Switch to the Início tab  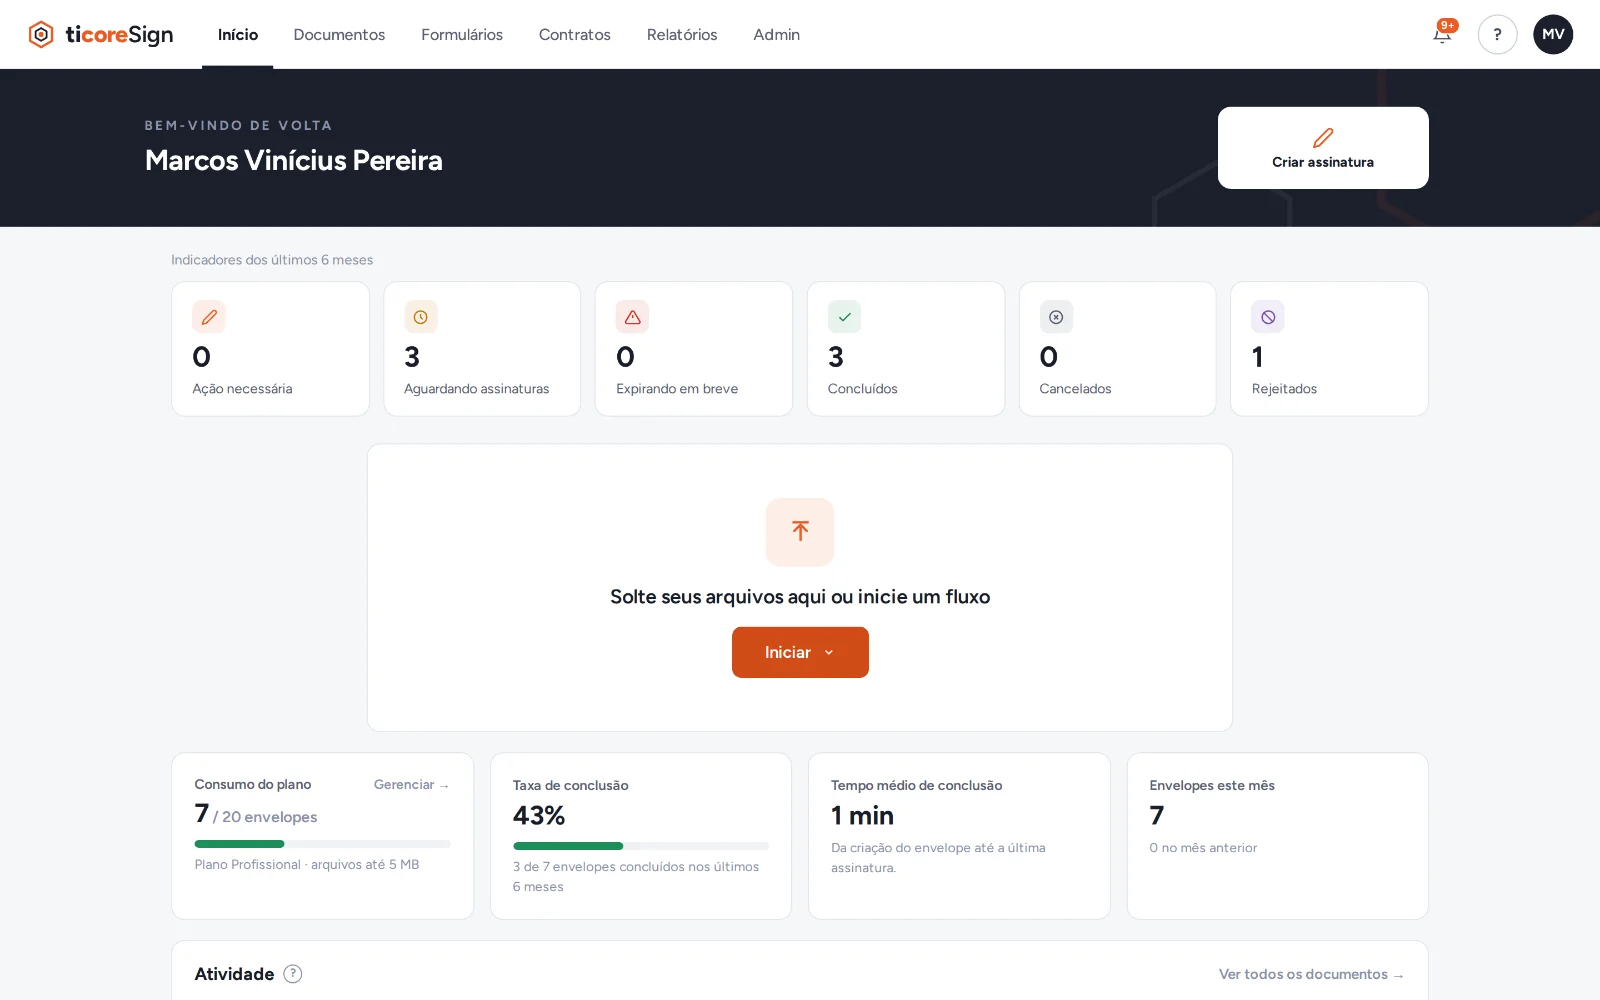(x=238, y=35)
